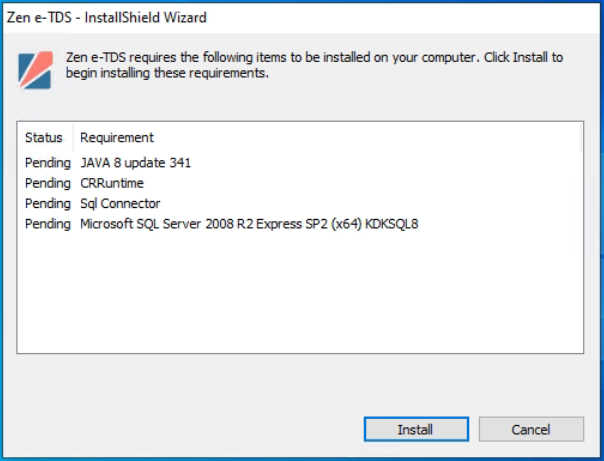
Task: Click empty title bar area right of title
Action: tap(403, 17)
